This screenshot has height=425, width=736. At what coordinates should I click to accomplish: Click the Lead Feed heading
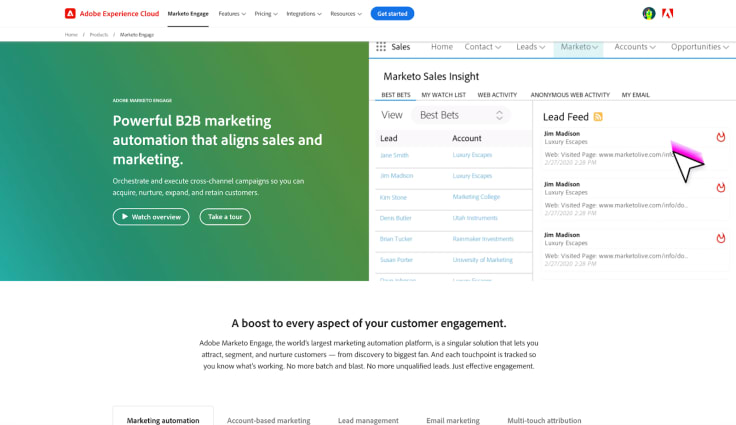(x=566, y=117)
